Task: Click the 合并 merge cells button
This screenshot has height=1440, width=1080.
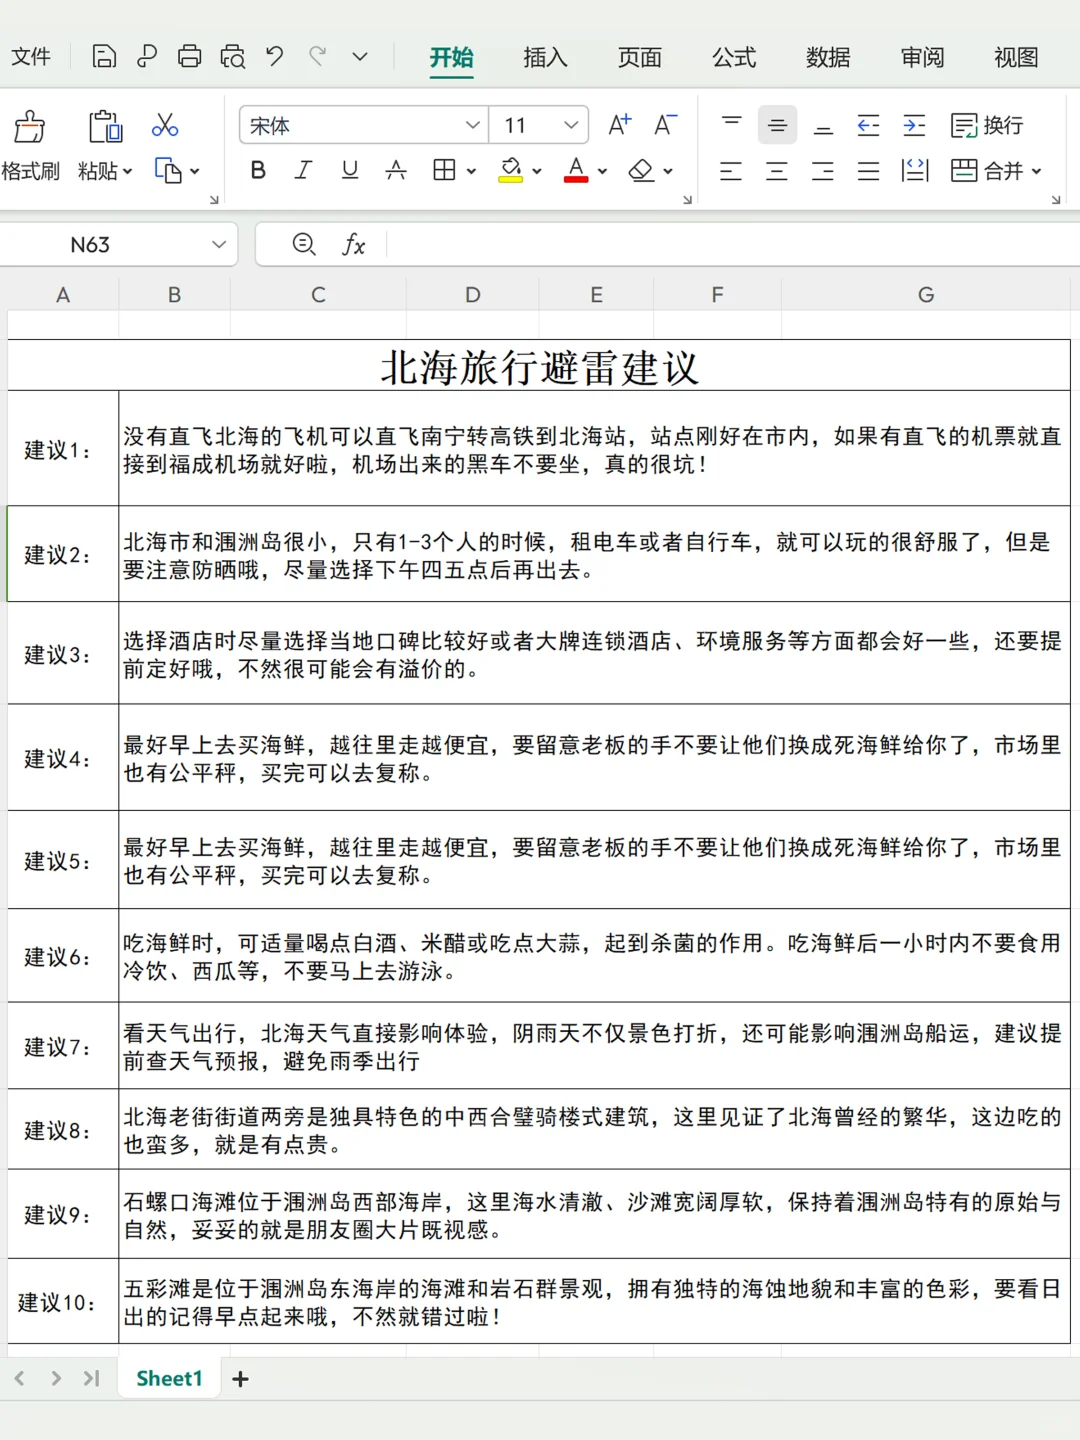Action: point(987,171)
